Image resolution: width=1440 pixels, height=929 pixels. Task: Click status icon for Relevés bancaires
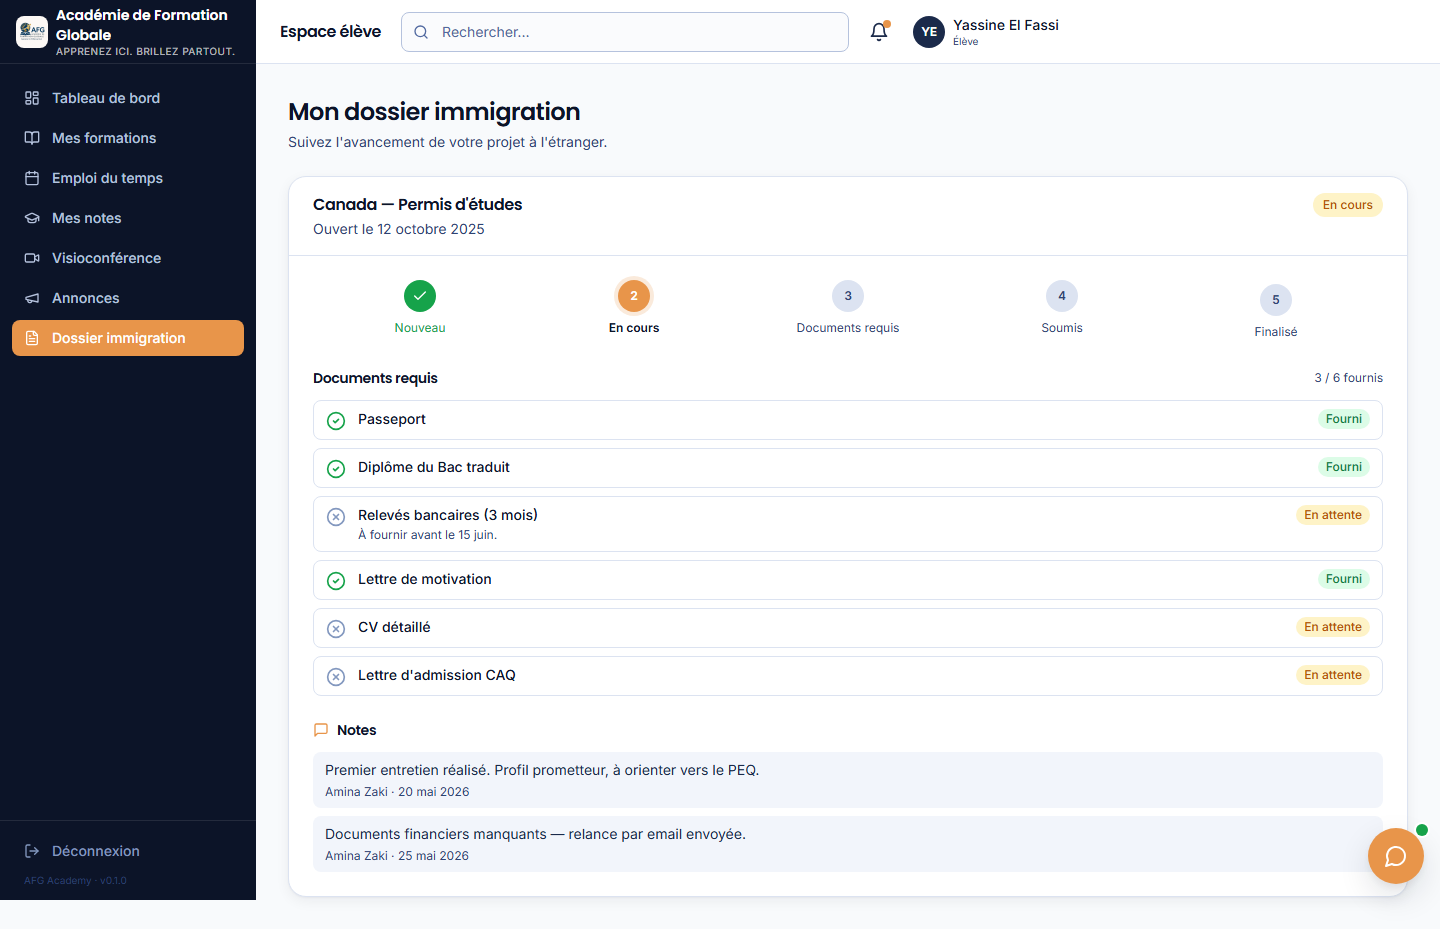pyautogui.click(x=336, y=516)
